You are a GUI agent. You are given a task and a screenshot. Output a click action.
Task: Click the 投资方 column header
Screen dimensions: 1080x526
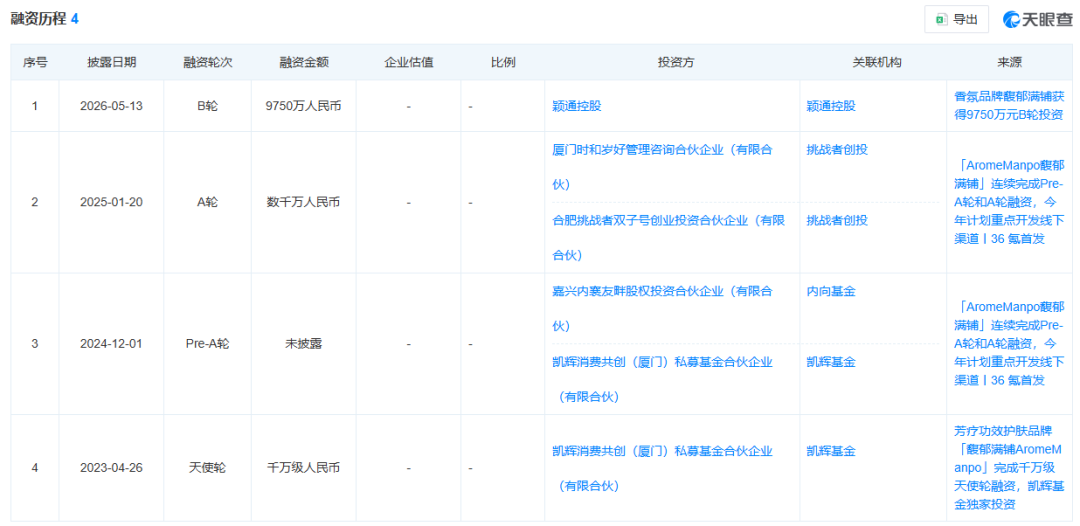(x=672, y=62)
